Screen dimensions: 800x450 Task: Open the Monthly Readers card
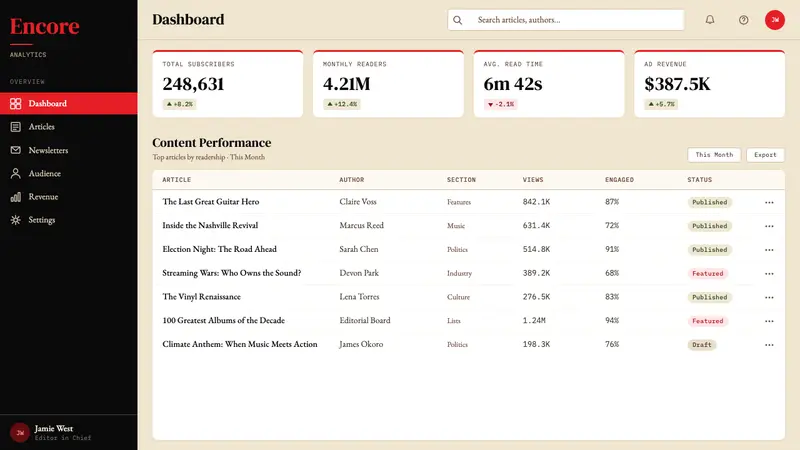pos(388,84)
